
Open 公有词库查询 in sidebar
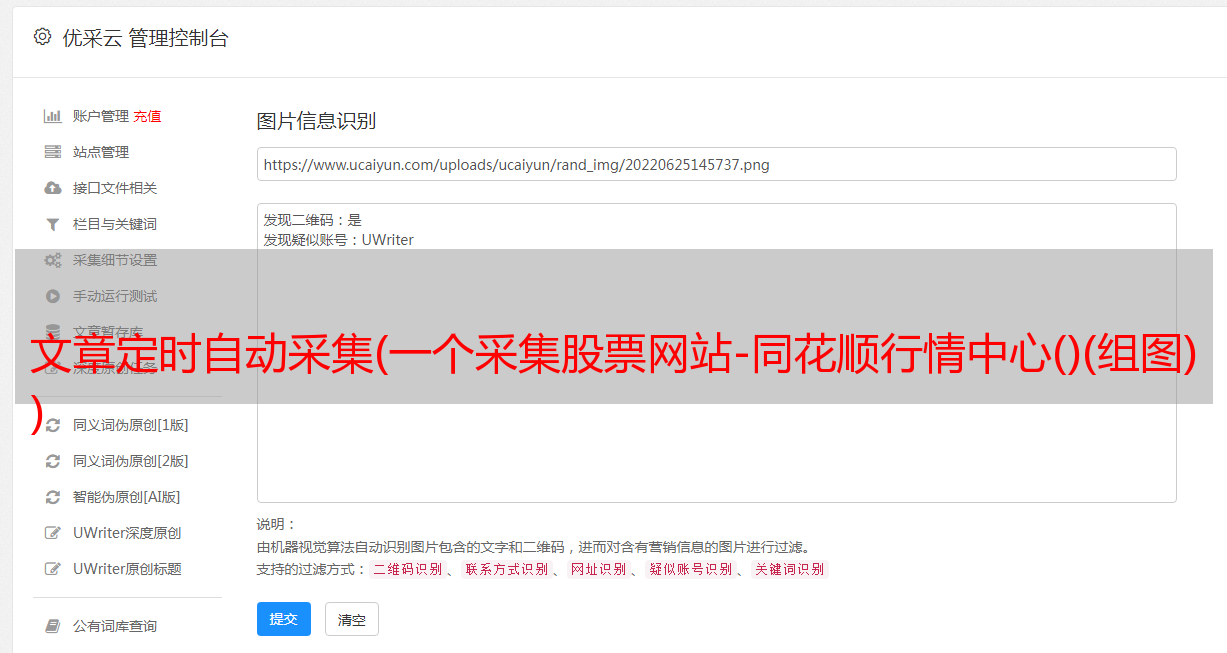(115, 626)
